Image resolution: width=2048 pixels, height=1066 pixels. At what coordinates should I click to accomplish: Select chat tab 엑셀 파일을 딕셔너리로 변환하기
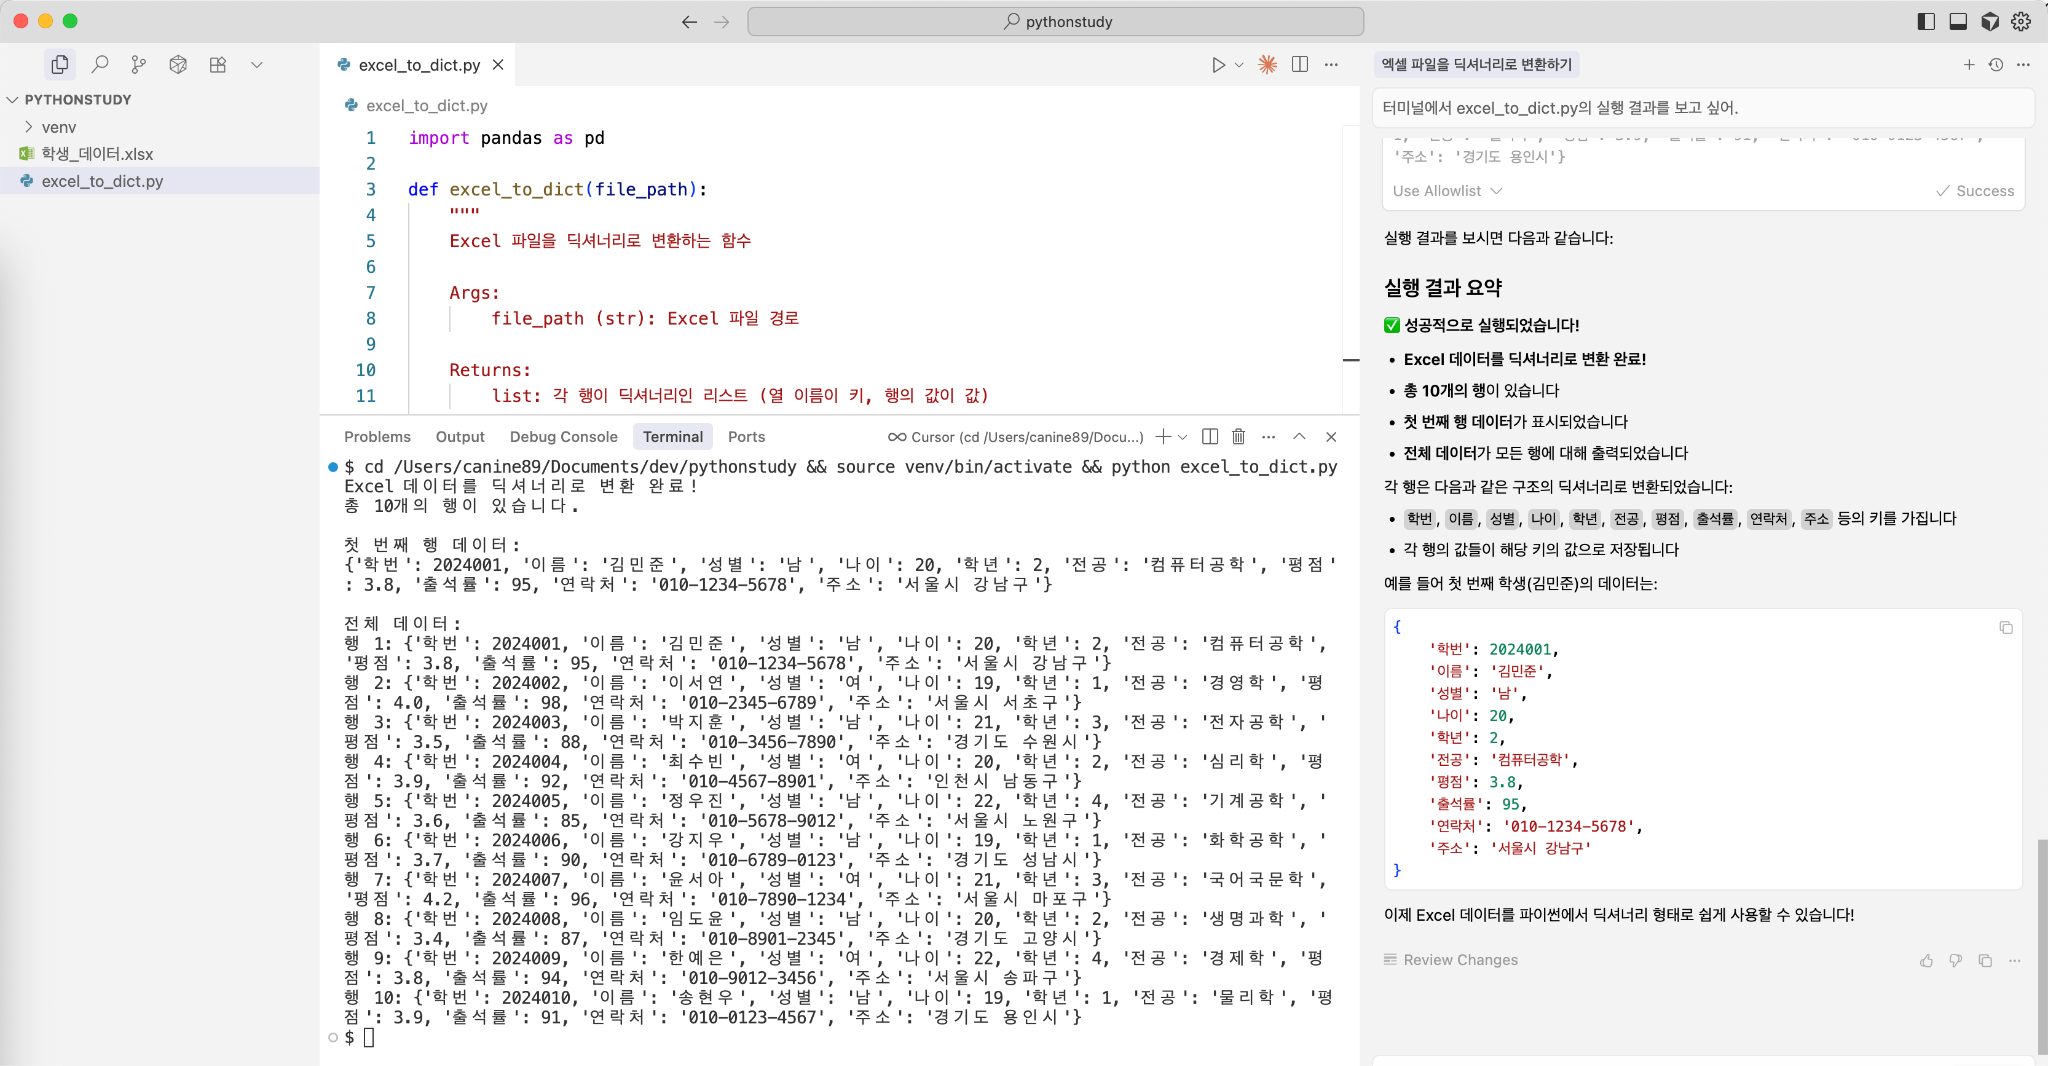click(x=1477, y=65)
